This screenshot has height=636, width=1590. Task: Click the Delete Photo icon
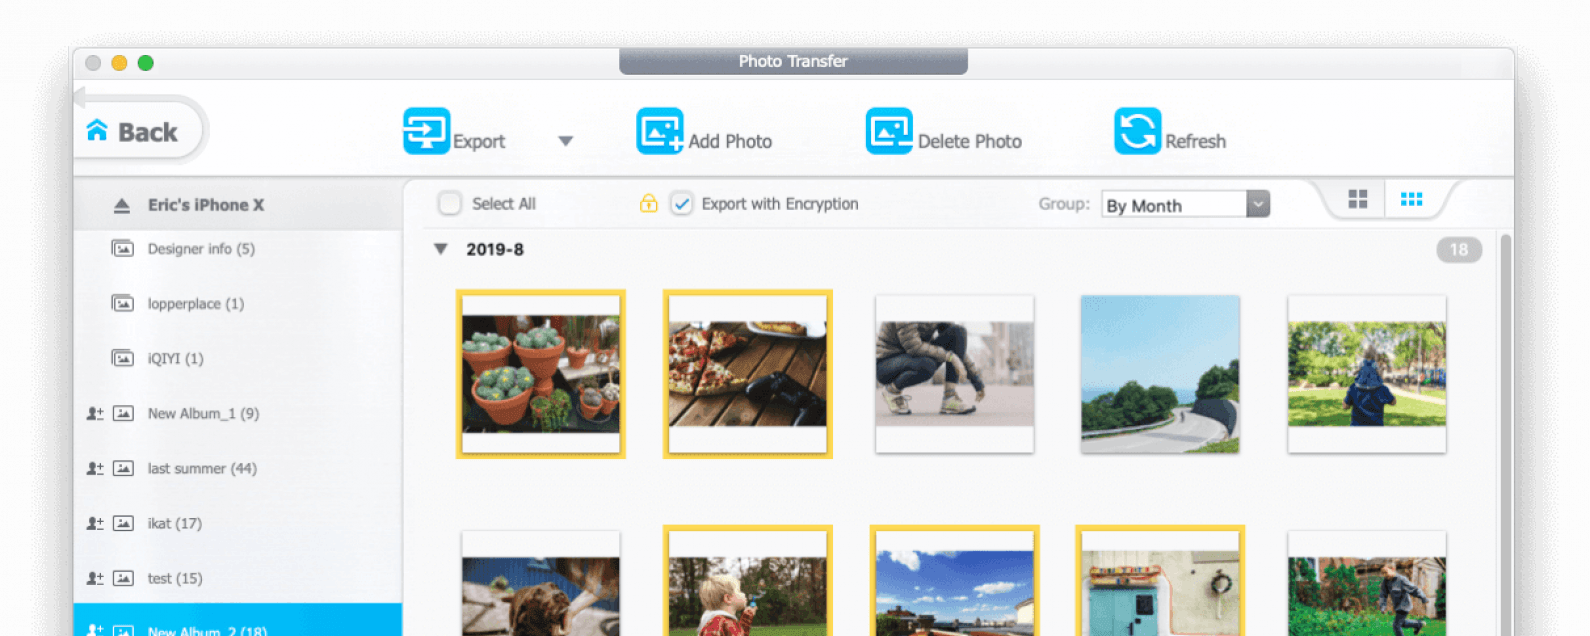[x=889, y=131]
